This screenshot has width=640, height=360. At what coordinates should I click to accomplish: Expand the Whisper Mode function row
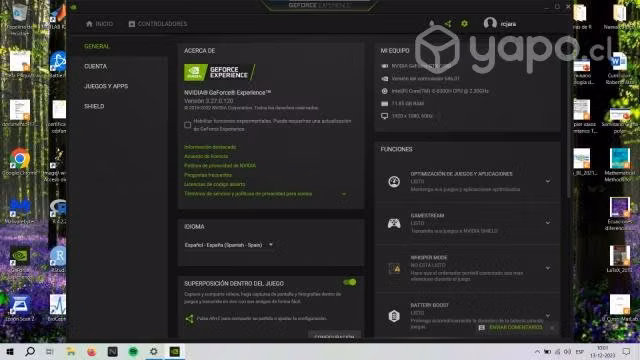tap(548, 268)
